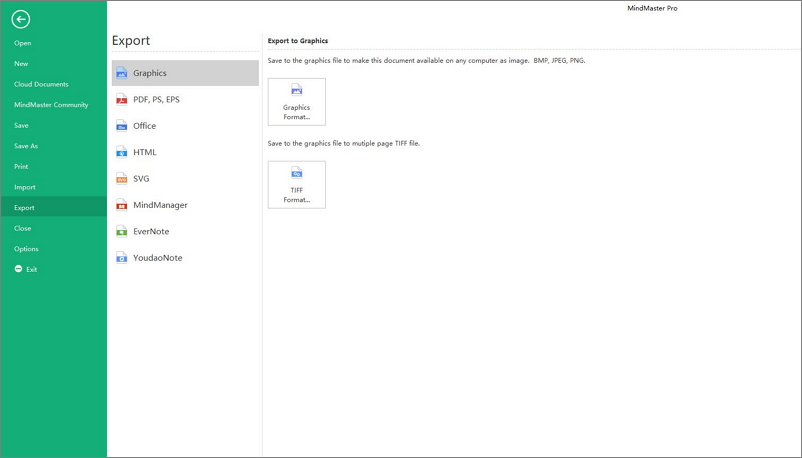This screenshot has width=802, height=458.
Task: Click the PDF, PS, EPS icon
Action: pos(122,99)
